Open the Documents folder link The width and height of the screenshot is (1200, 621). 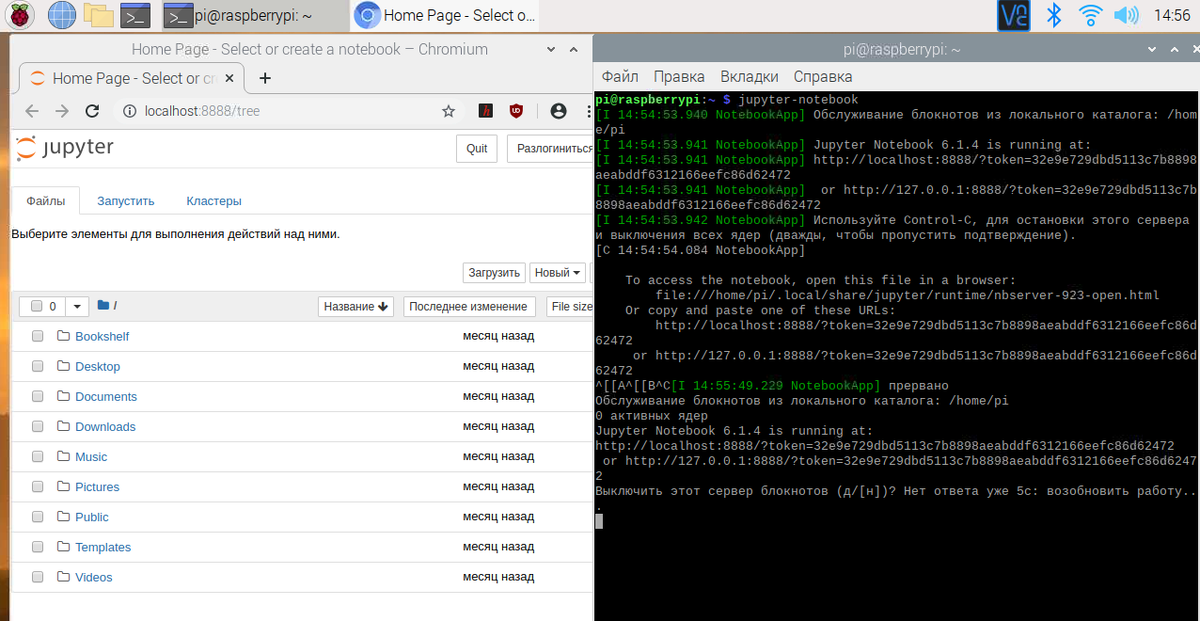(x=106, y=396)
